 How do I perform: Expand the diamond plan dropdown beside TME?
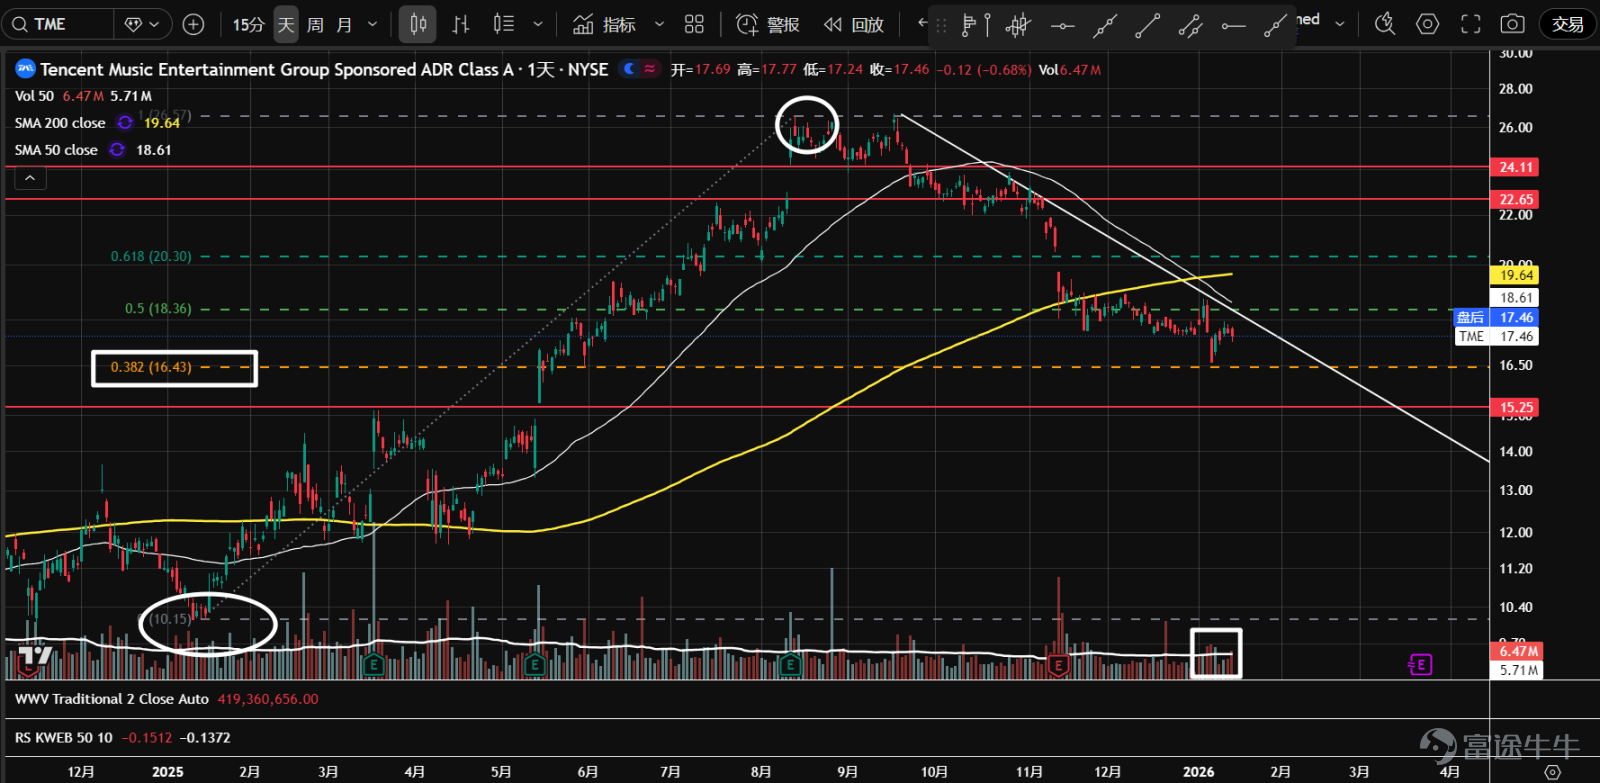pos(143,24)
